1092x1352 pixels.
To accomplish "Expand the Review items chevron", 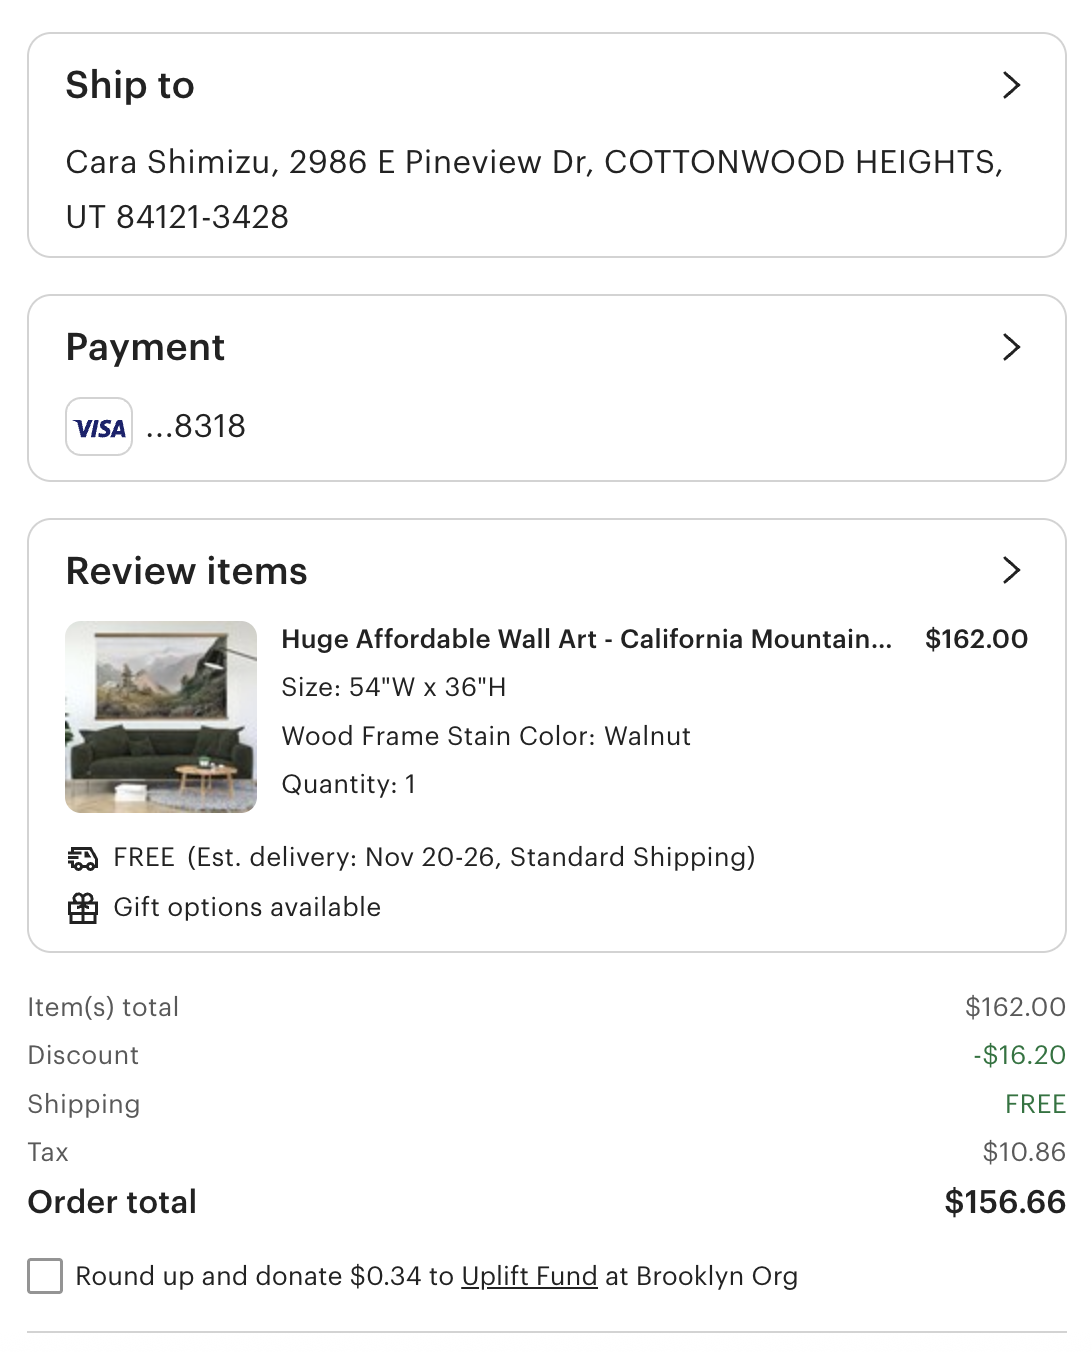I will [1011, 570].
